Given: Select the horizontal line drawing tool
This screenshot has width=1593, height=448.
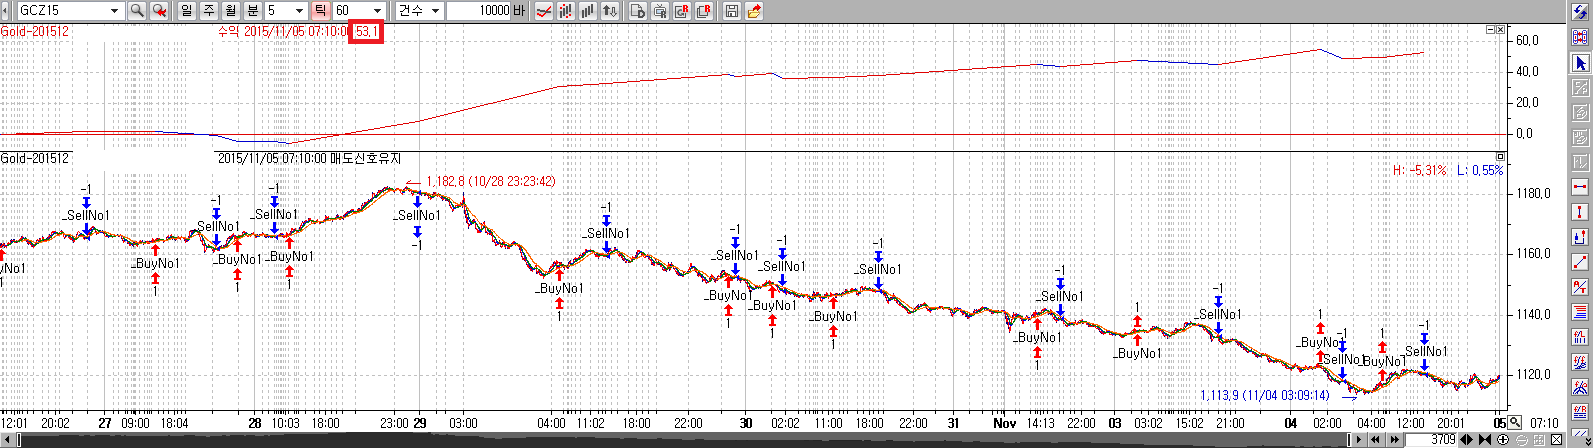Looking at the screenshot, I should pyautogui.click(x=1581, y=188).
